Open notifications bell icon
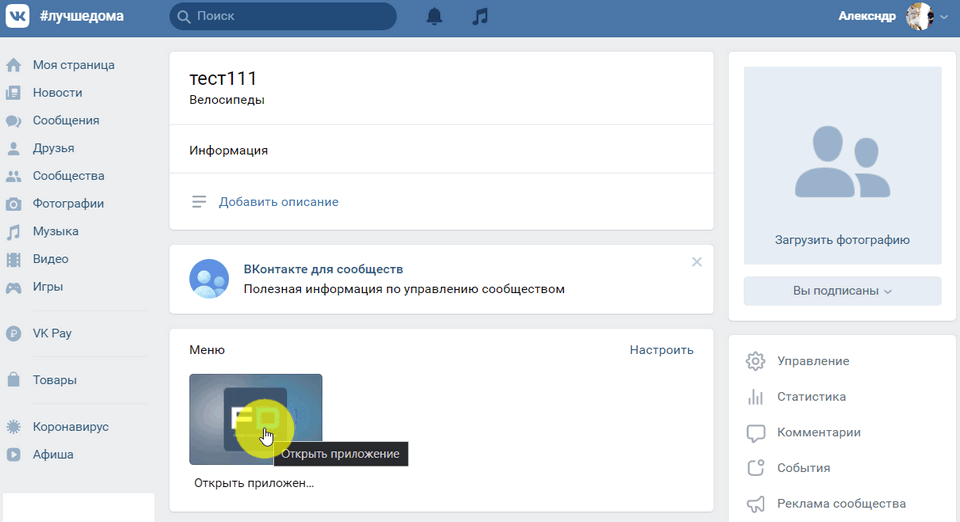 (434, 17)
